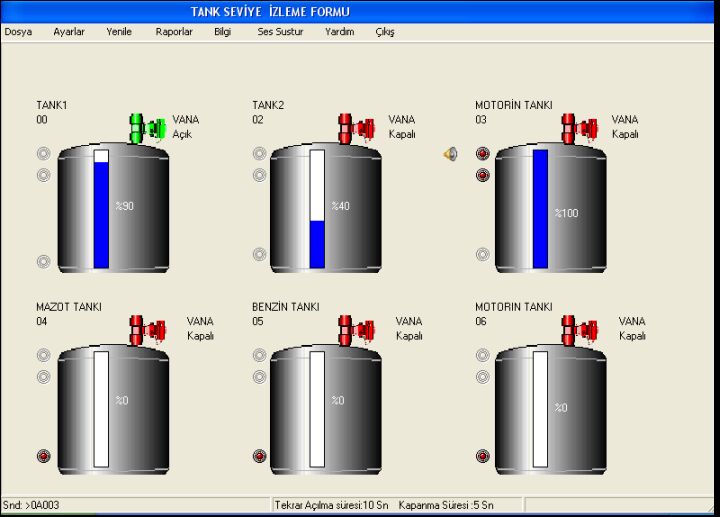Click the blue level bar of TANK1
The width and height of the screenshot is (720, 517).
[101, 215]
